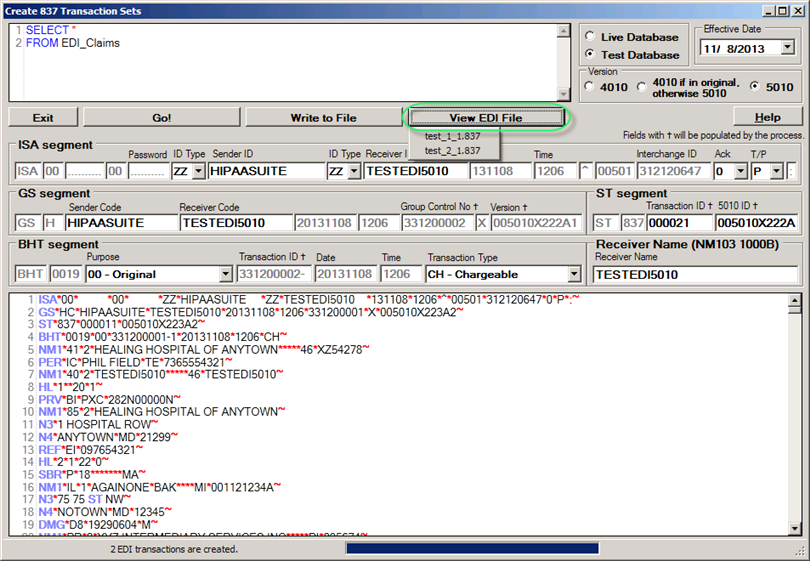Open the Ack dropdown in ISA segment
810x561 pixels.
coord(740,171)
